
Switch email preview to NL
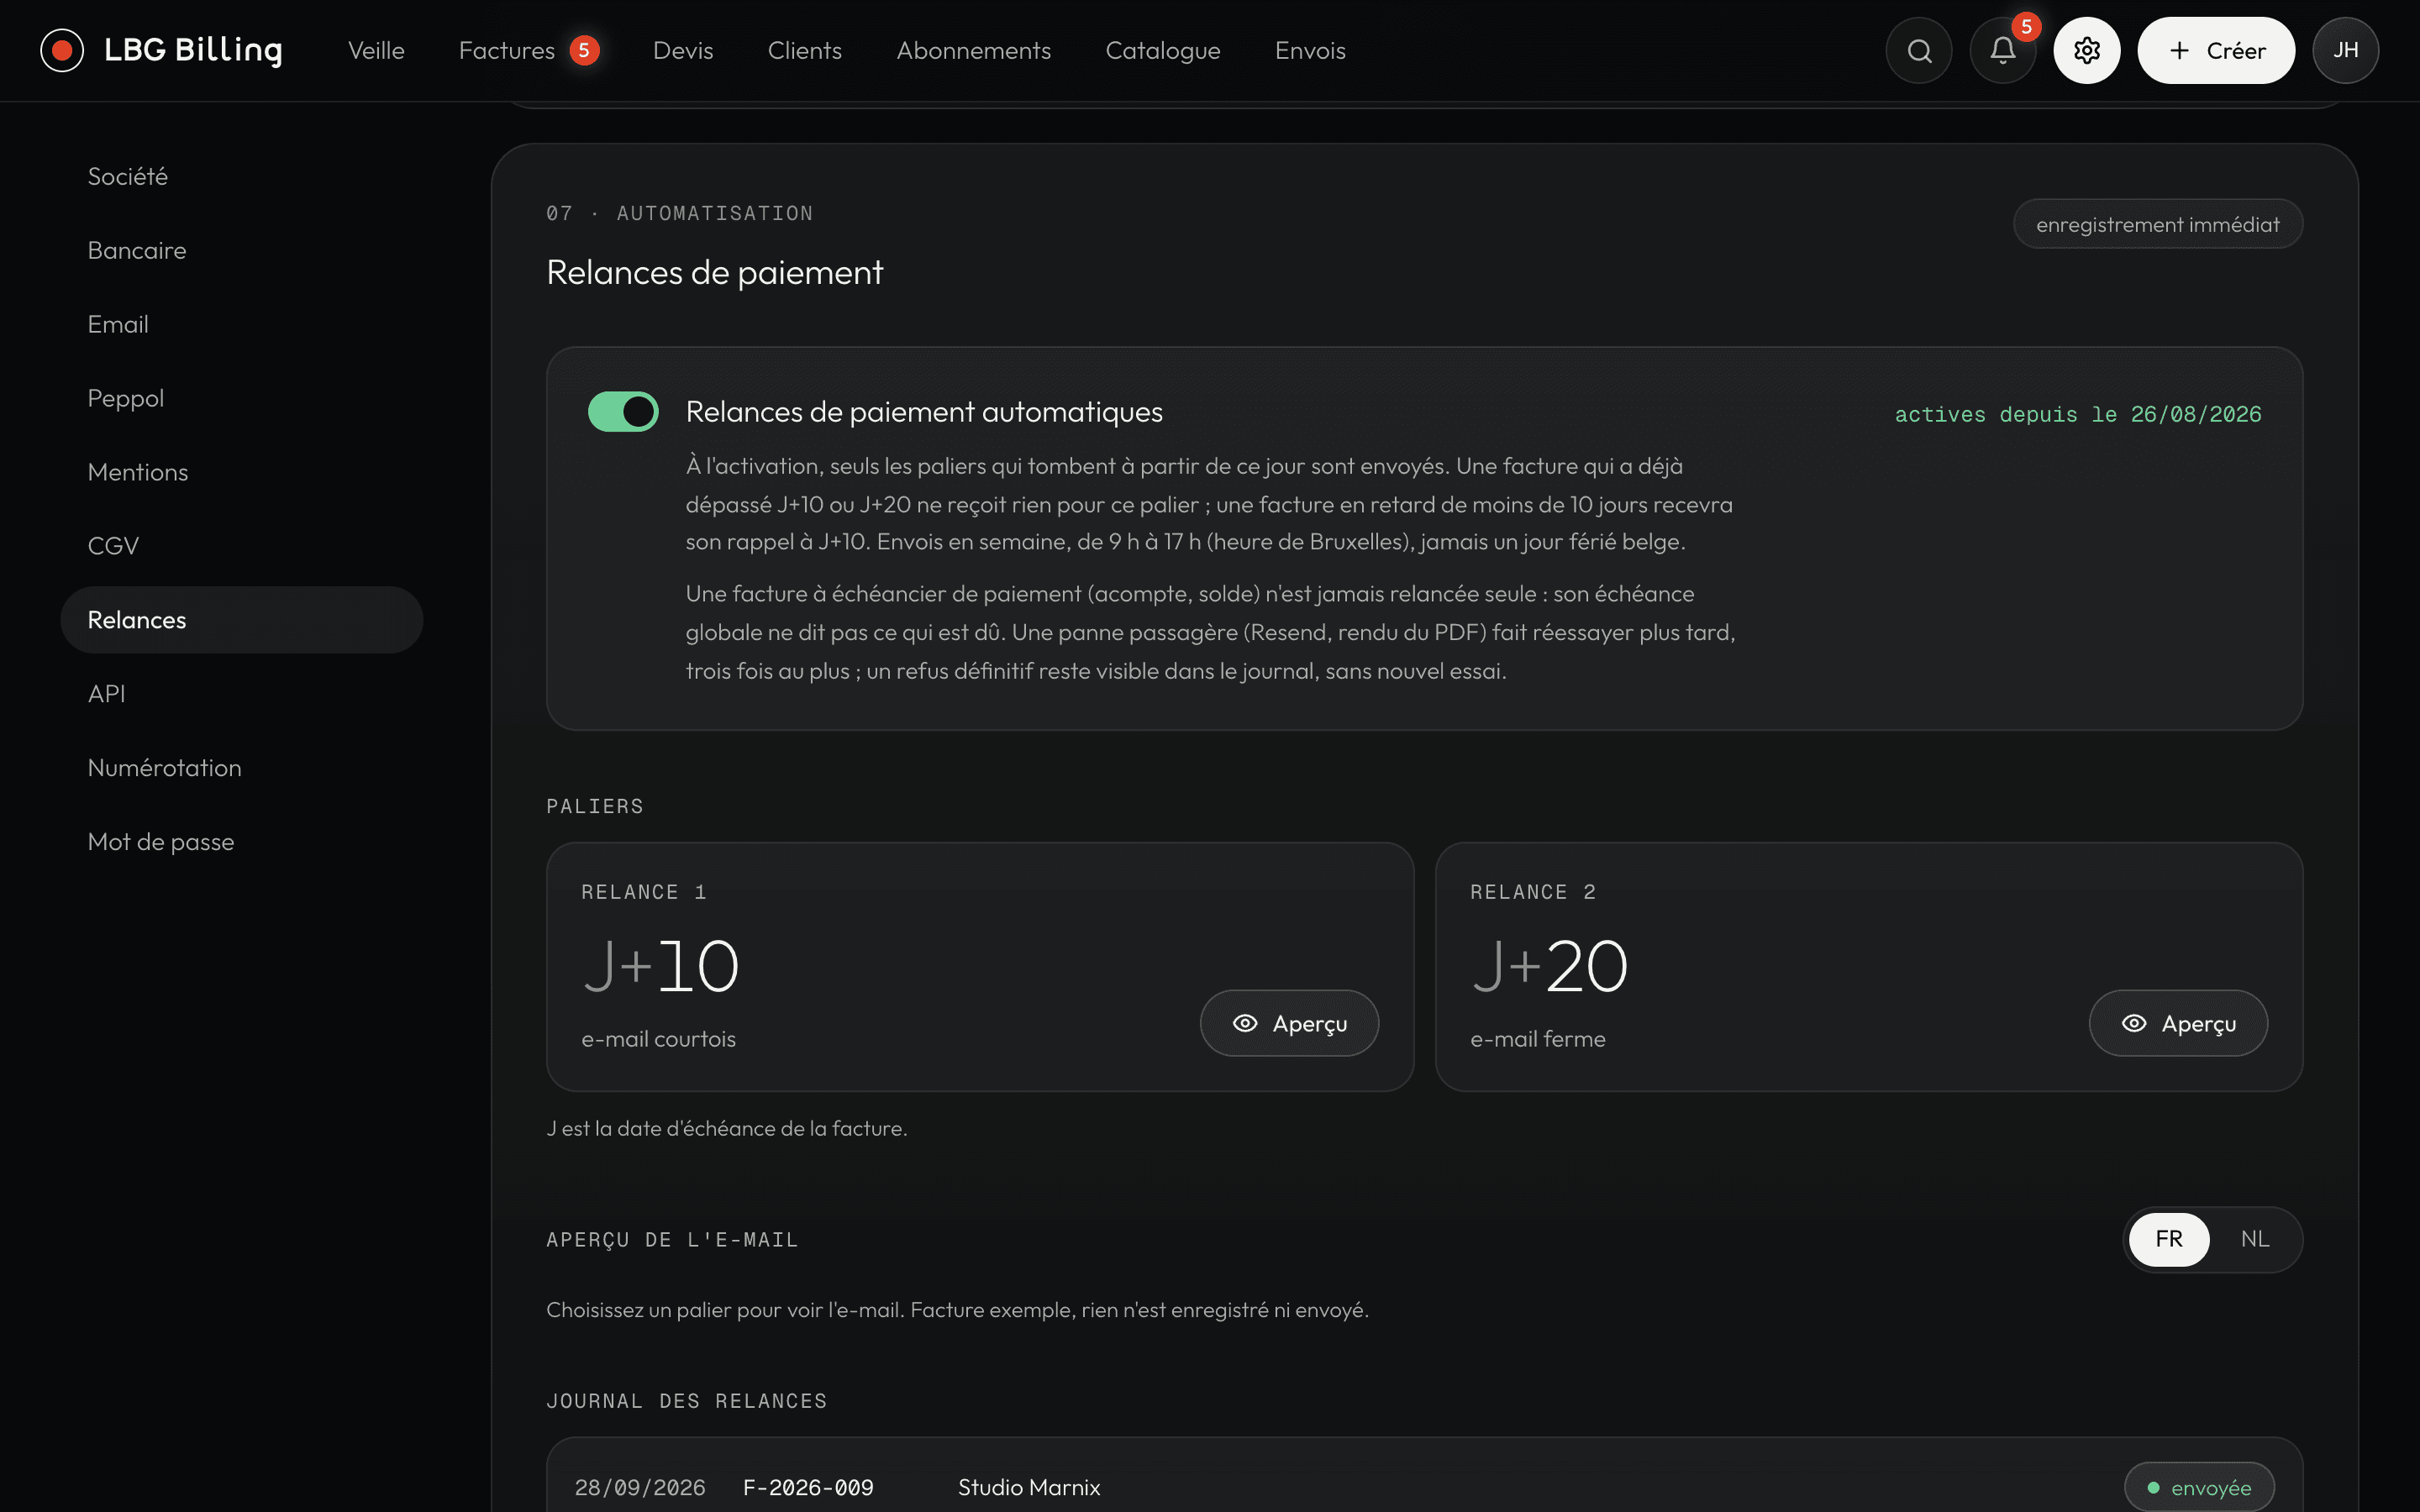pos(2255,1239)
